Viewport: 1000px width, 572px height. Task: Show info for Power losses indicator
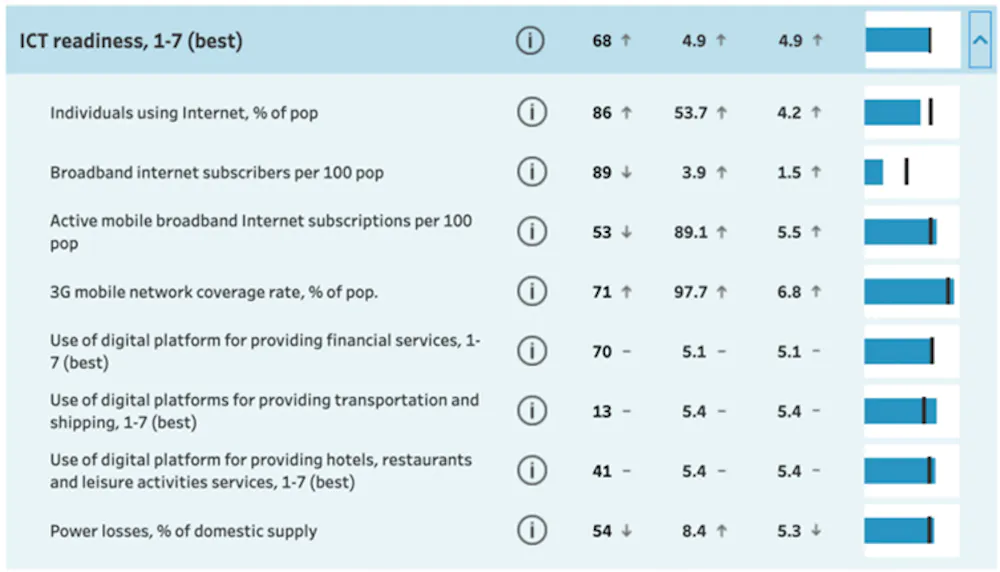(531, 530)
